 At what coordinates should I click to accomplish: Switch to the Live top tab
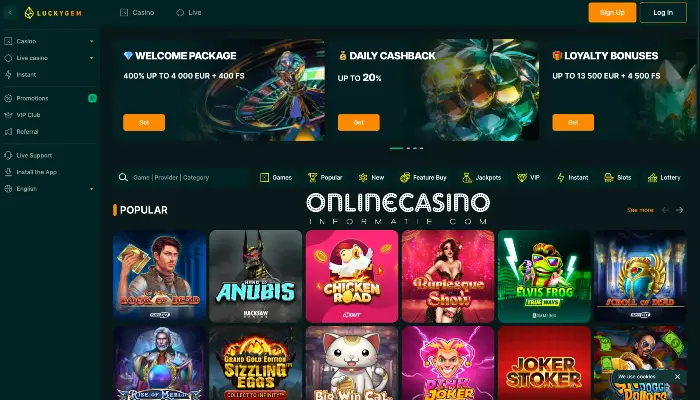pyautogui.click(x=189, y=12)
